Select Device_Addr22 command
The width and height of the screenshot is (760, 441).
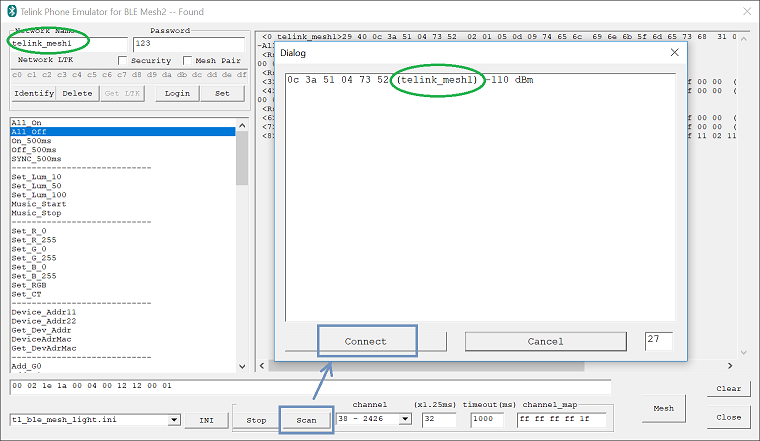[123, 321]
